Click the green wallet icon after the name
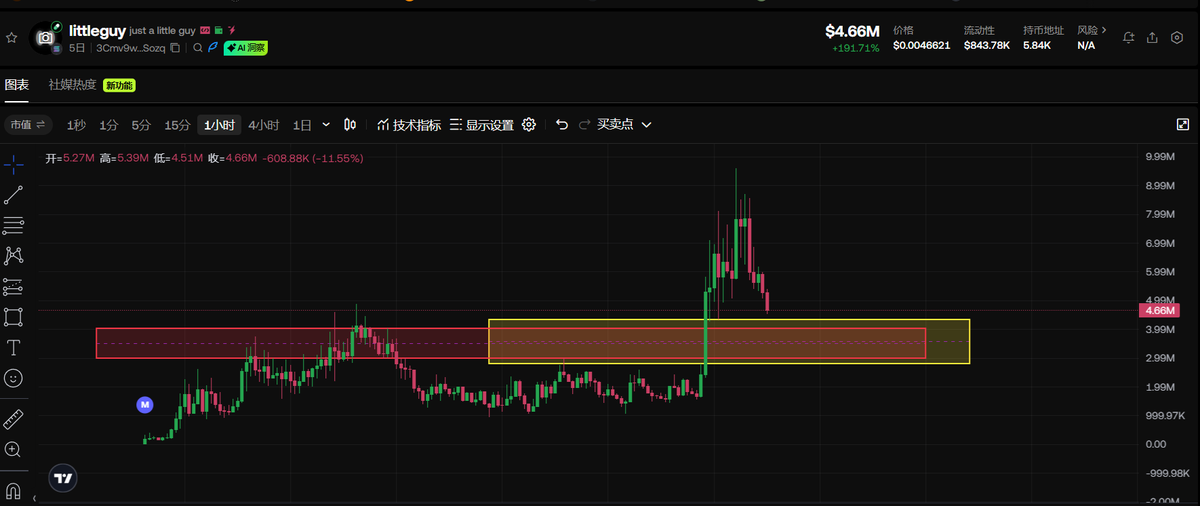 click(218, 31)
